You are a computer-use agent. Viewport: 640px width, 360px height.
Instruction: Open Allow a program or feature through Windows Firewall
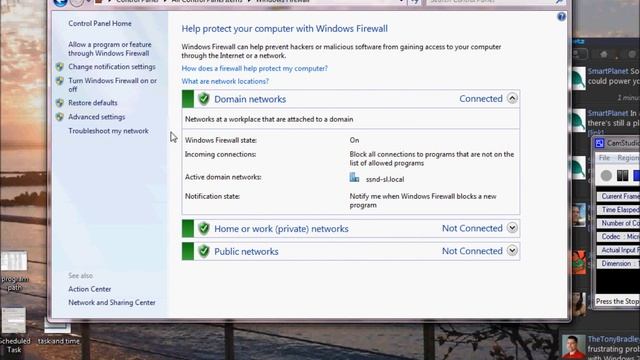click(109, 49)
